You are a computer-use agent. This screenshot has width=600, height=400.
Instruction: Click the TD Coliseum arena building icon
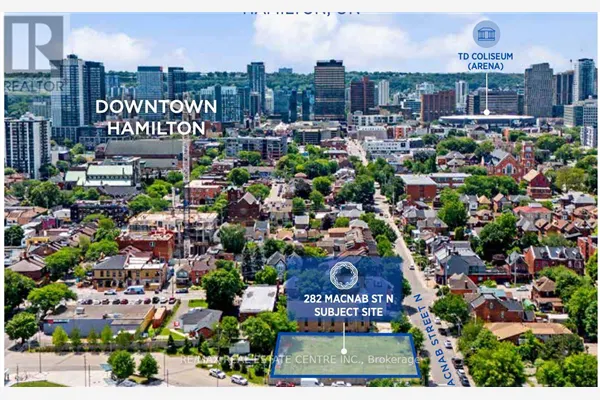[x=486, y=34]
